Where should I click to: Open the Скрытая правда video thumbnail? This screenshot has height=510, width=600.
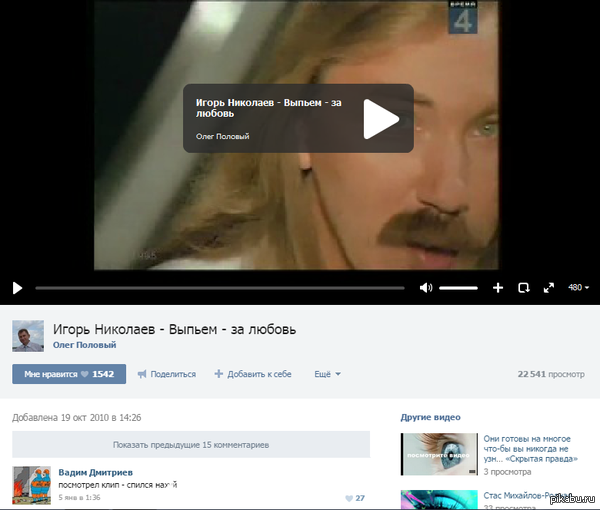(x=437, y=454)
